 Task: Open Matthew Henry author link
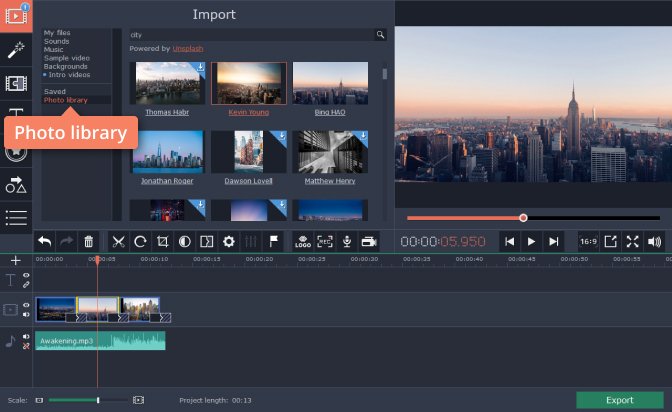pos(330,181)
